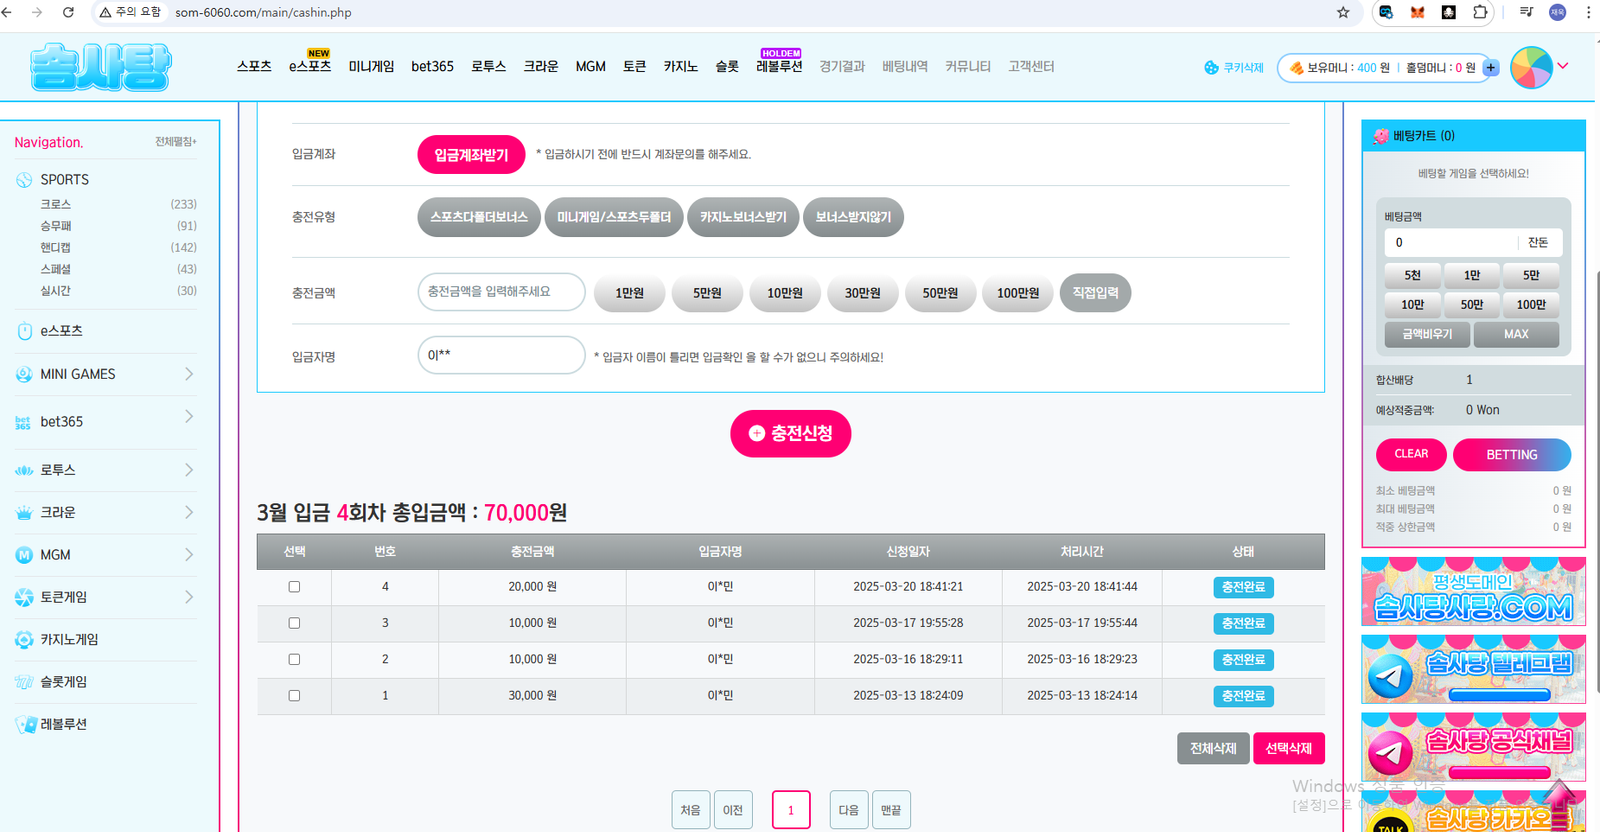This screenshot has width=1600, height=832.
Task: Open the dropdown arrow next to profile avatar
Action: coord(1563,66)
